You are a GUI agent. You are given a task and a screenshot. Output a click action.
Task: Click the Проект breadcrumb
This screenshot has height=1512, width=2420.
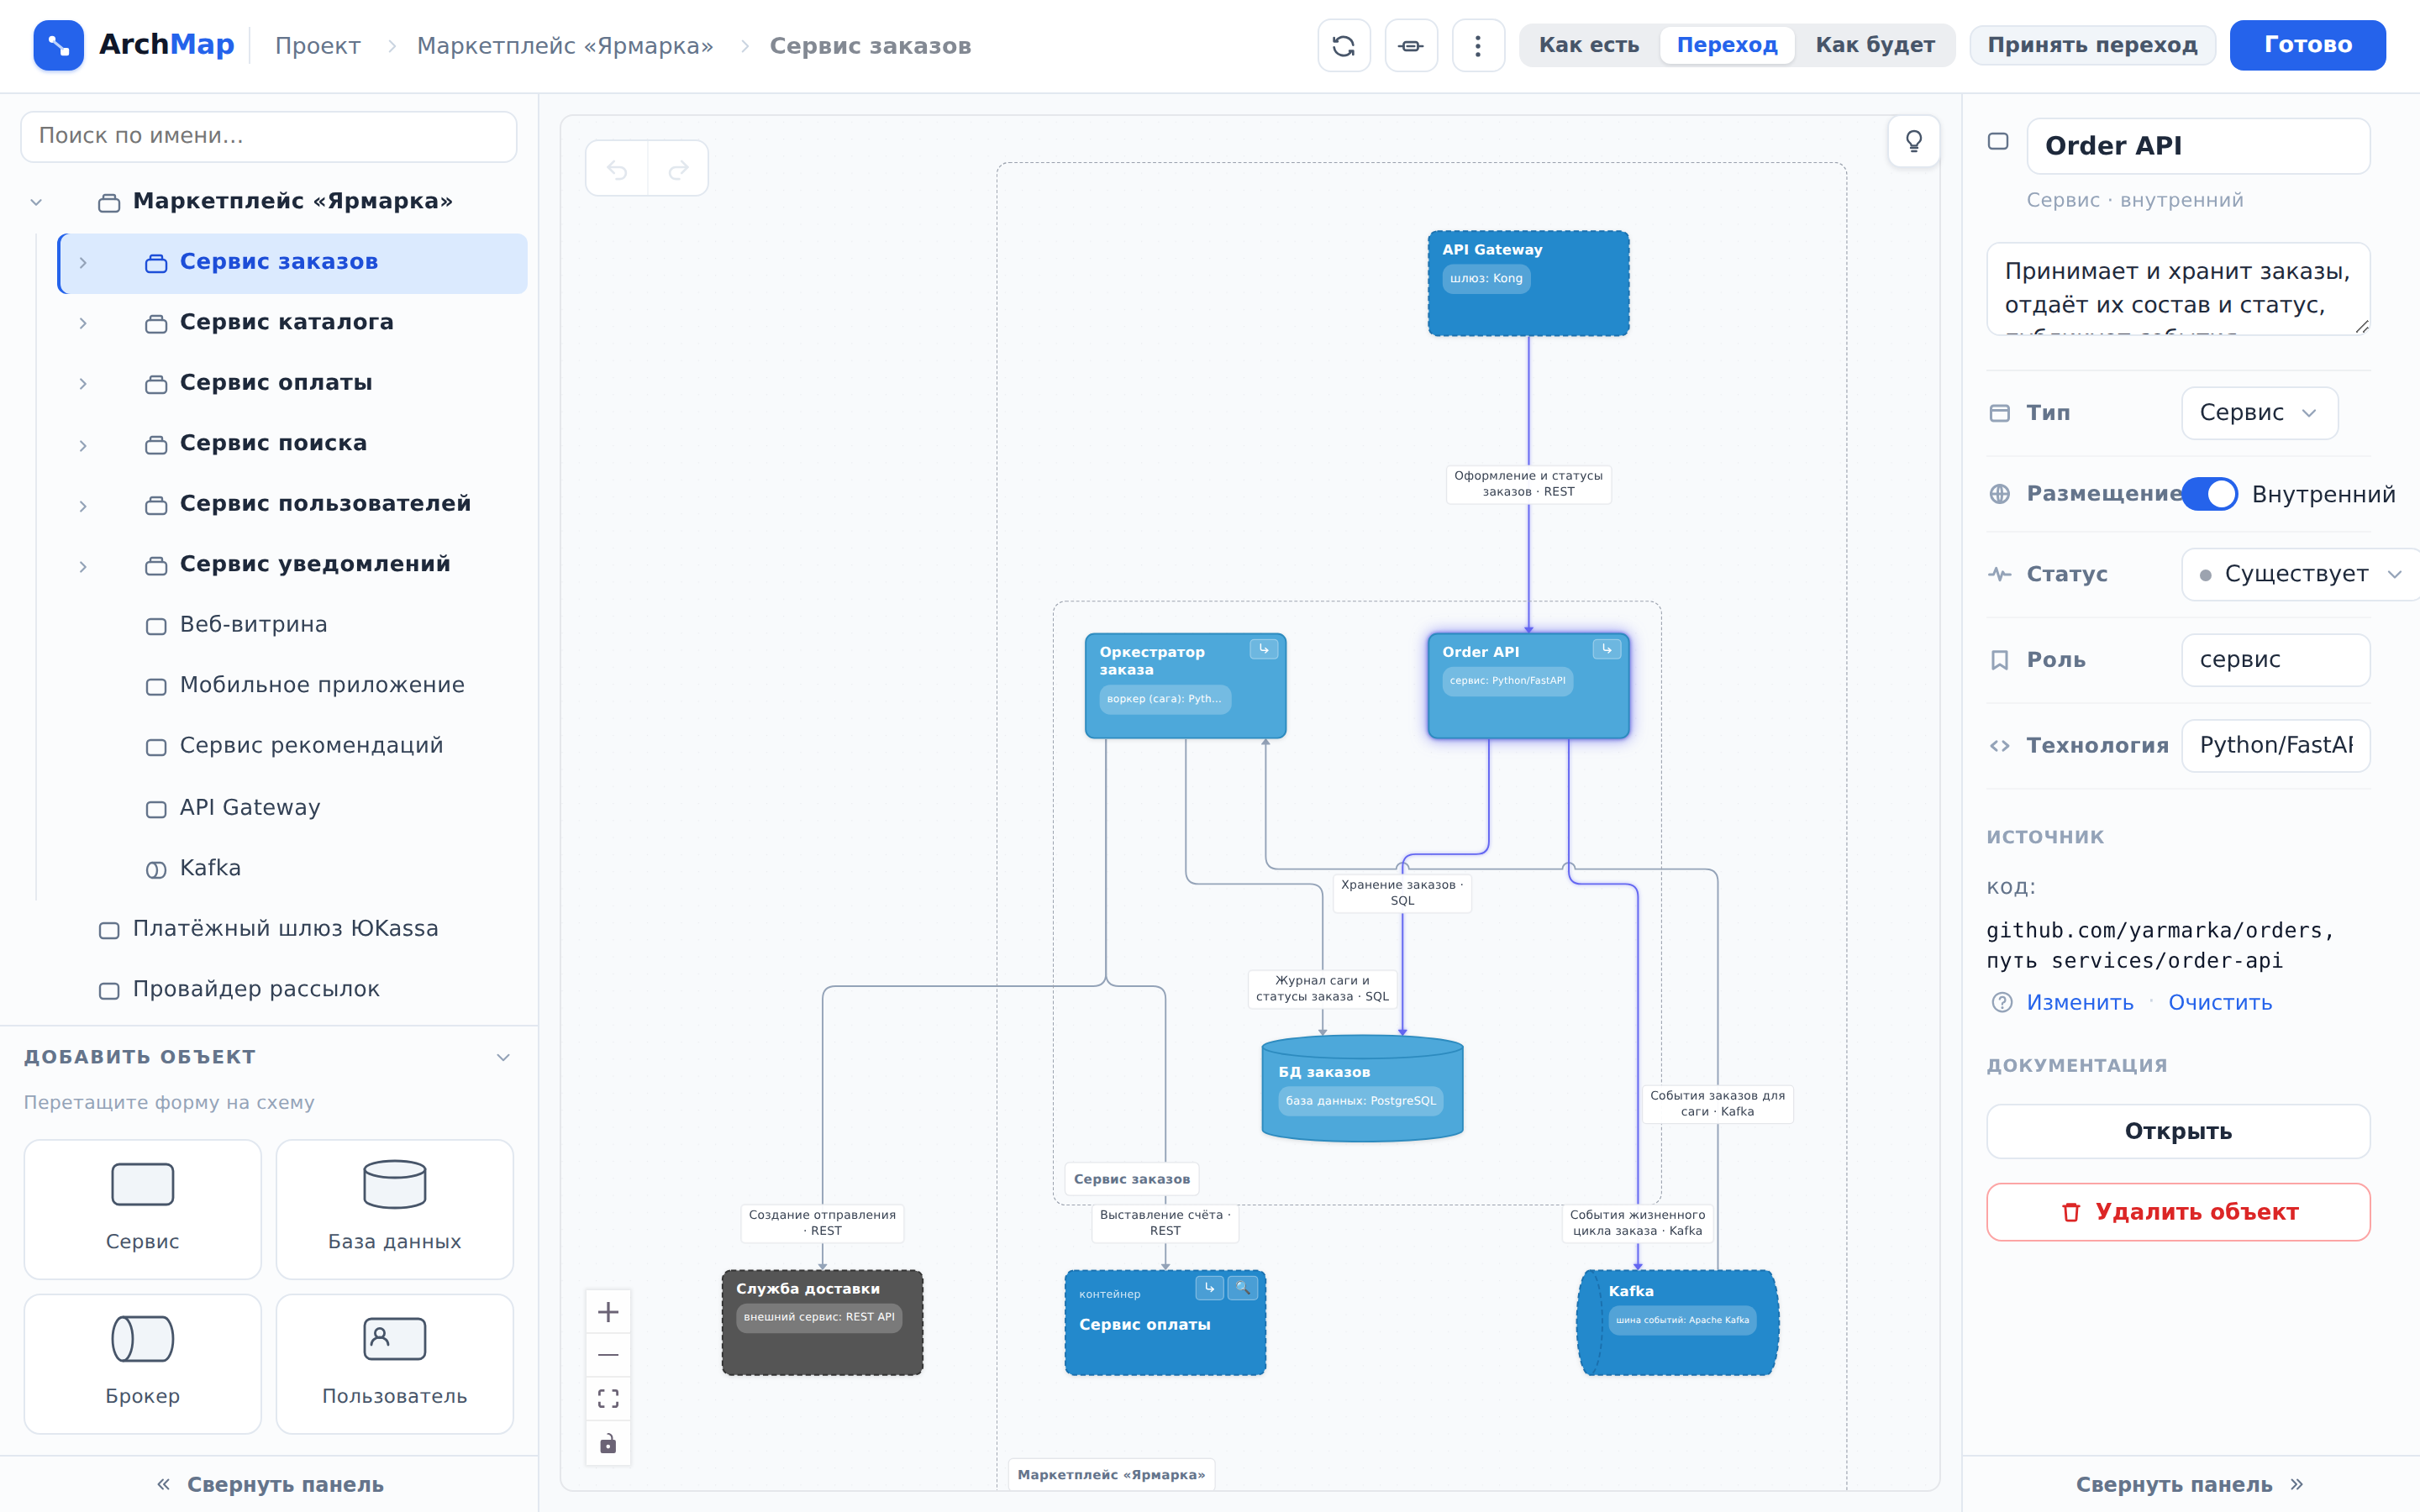click(x=317, y=46)
